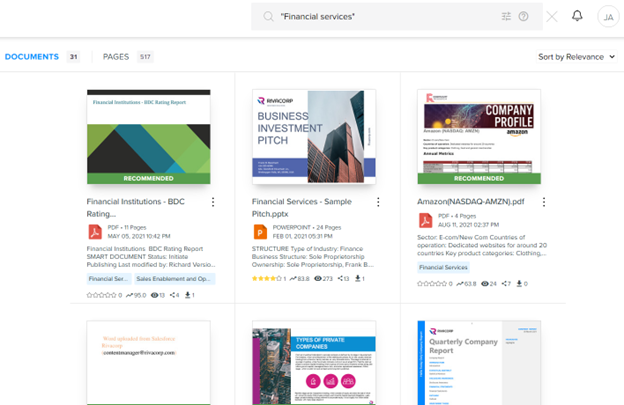Open search help question mark icon

pos(523,16)
